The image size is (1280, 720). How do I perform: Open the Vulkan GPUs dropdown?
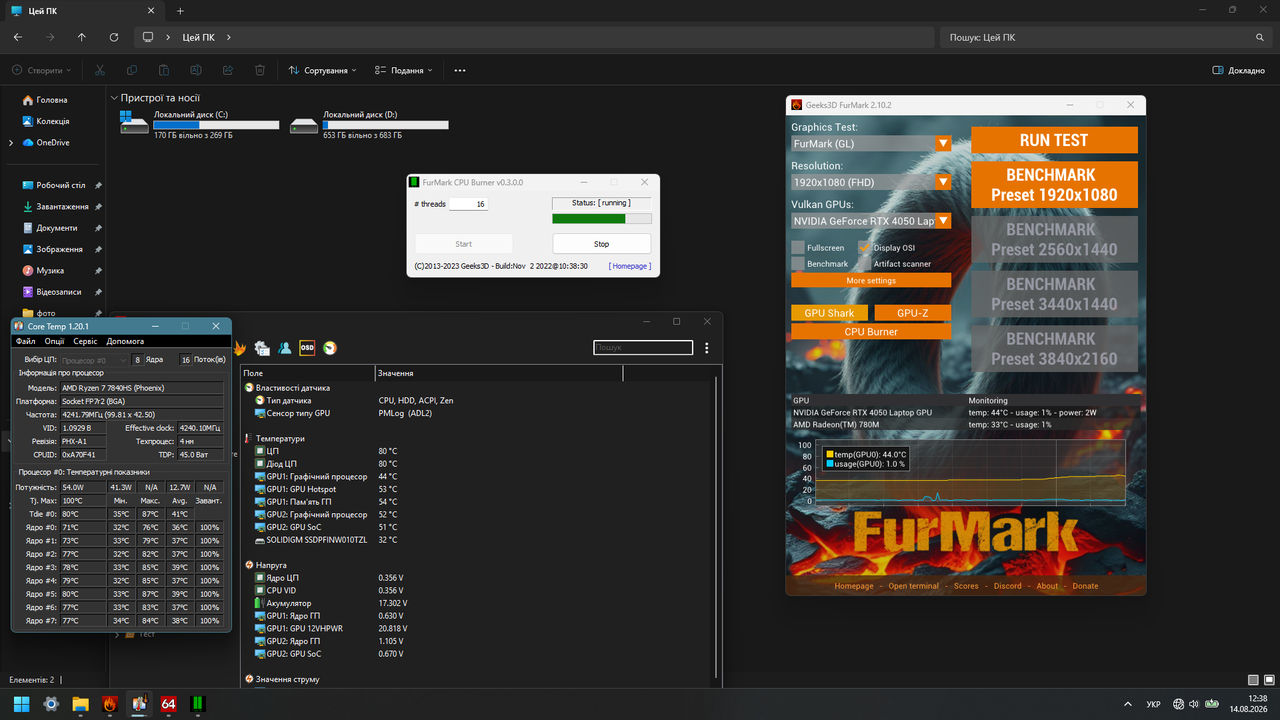(x=871, y=221)
